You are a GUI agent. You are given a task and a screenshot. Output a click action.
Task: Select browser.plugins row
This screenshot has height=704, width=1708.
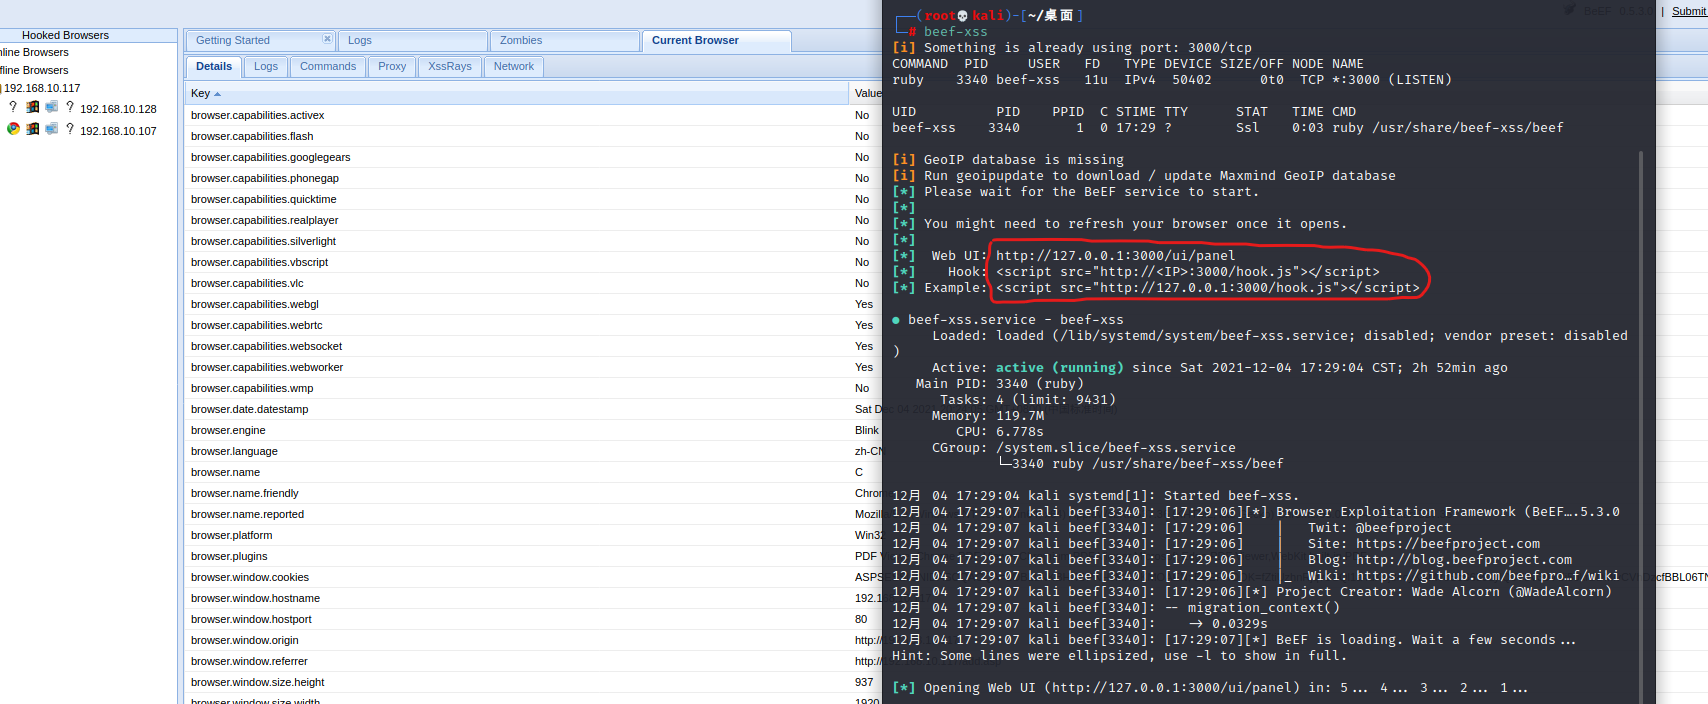coord(533,556)
